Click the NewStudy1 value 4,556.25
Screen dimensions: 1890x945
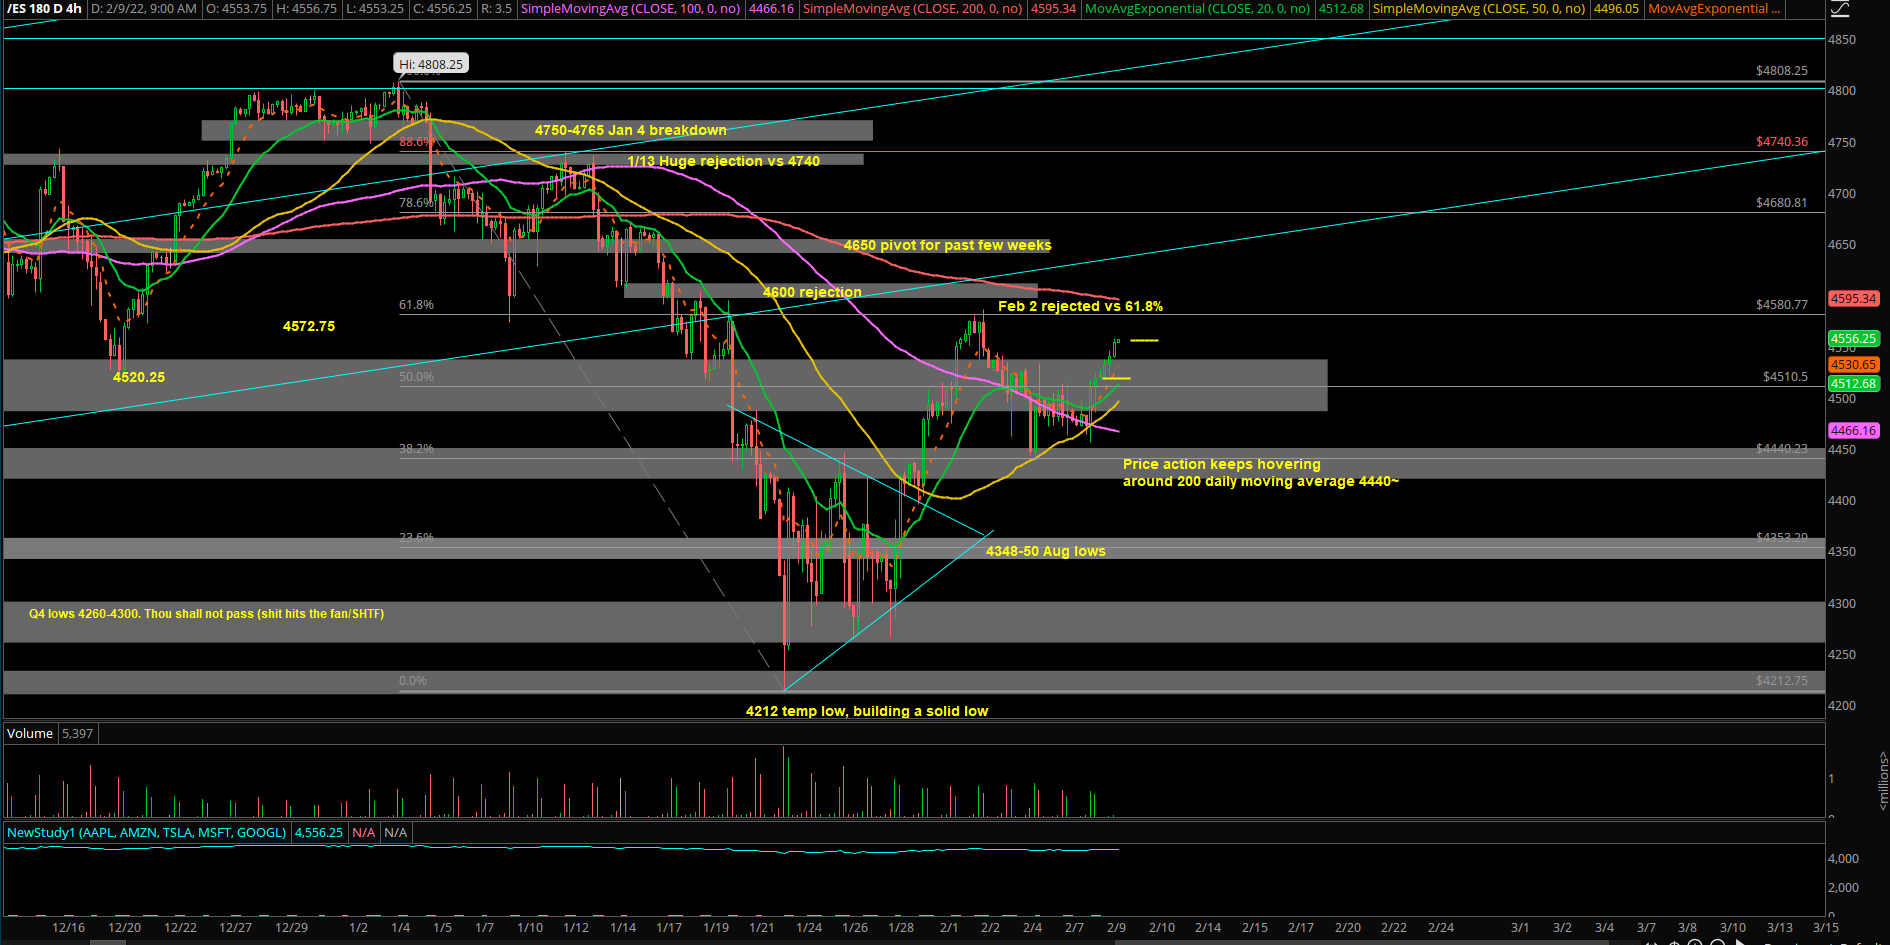tap(318, 832)
